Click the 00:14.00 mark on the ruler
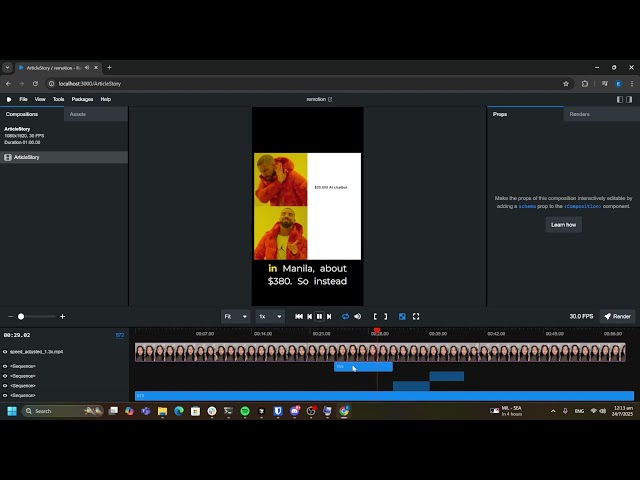640x480 pixels. [x=263, y=334]
